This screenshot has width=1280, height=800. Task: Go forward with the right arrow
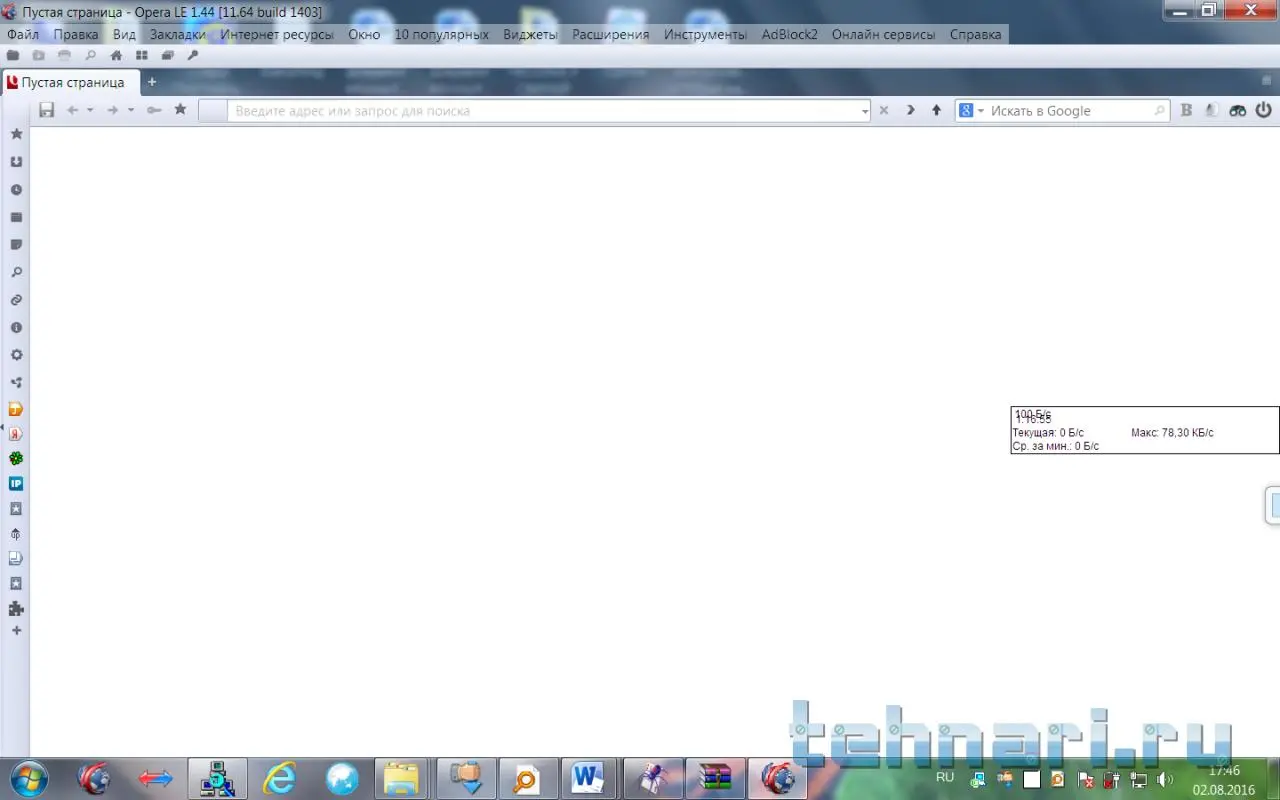point(113,110)
